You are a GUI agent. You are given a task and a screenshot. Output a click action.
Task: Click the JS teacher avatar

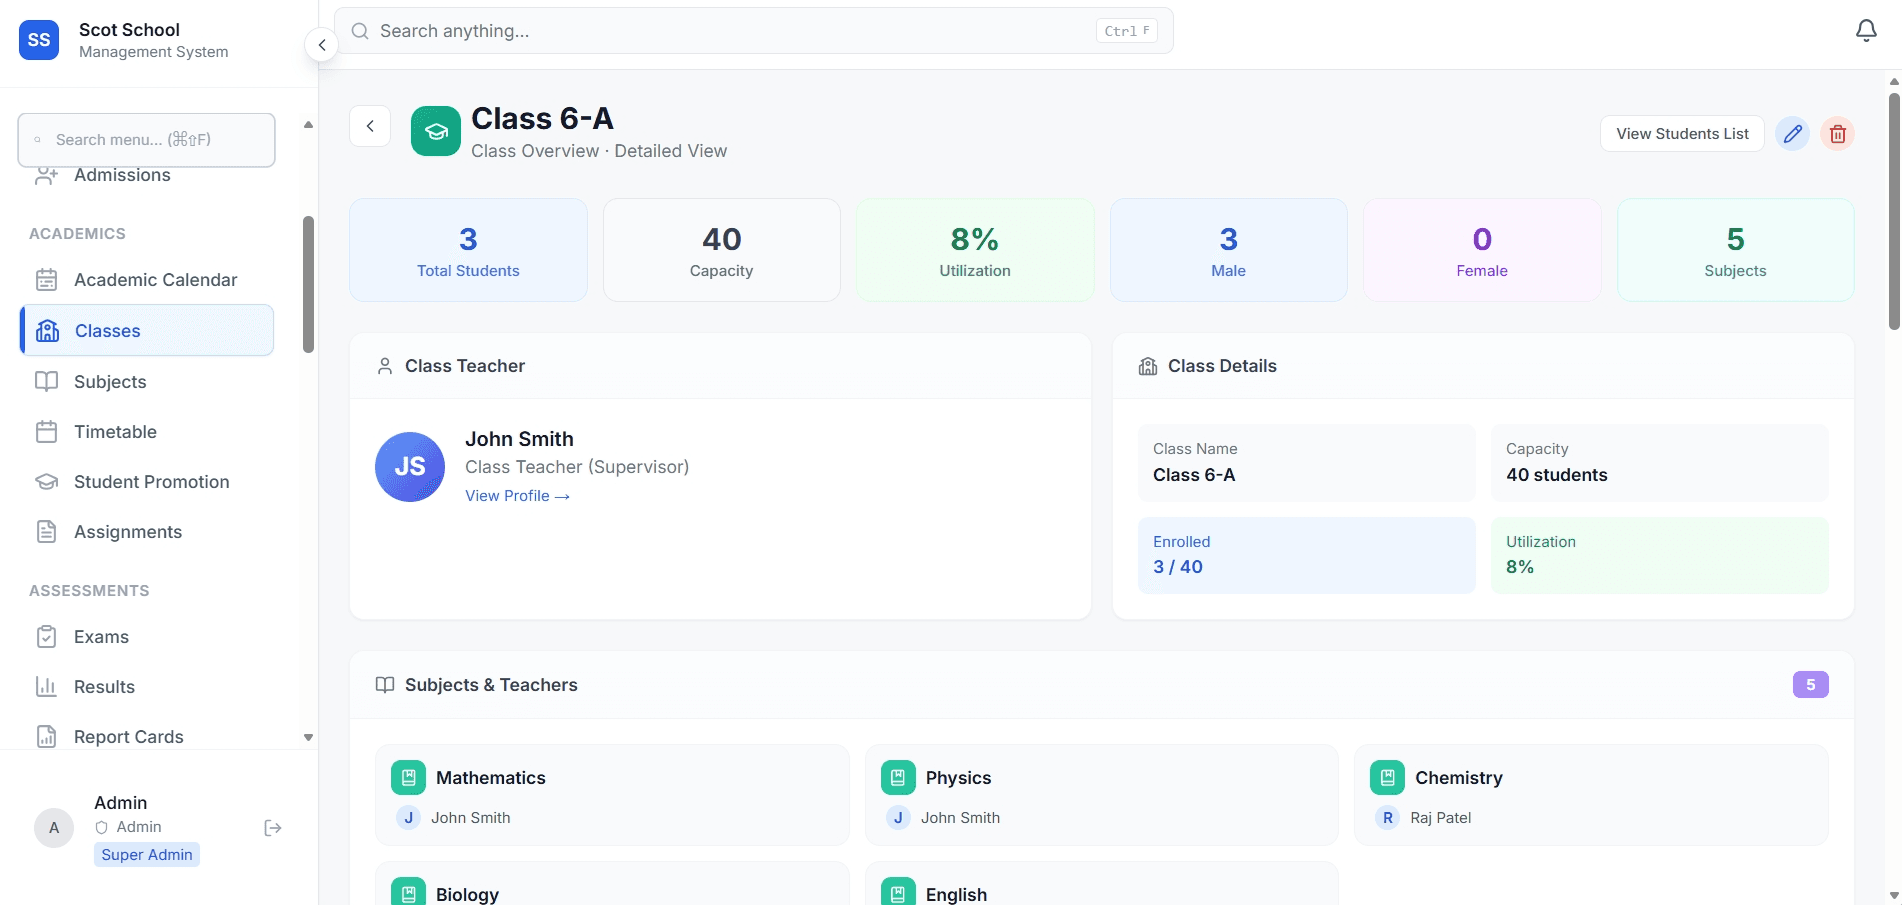[410, 467]
